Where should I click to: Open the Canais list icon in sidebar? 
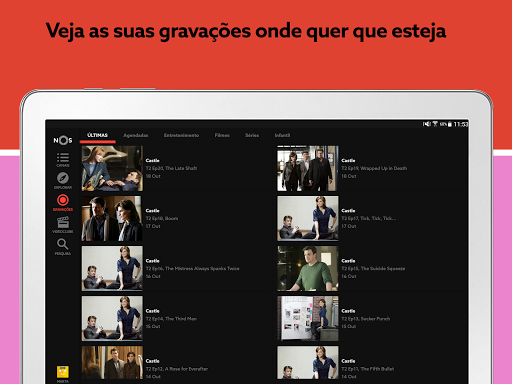pyautogui.click(x=63, y=160)
